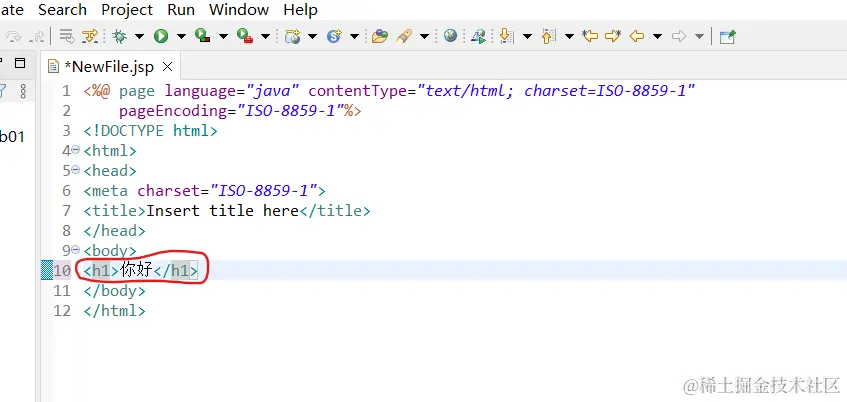The height and width of the screenshot is (402, 847).
Task: Go to Previous Annotation up arrow
Action: click(548, 36)
